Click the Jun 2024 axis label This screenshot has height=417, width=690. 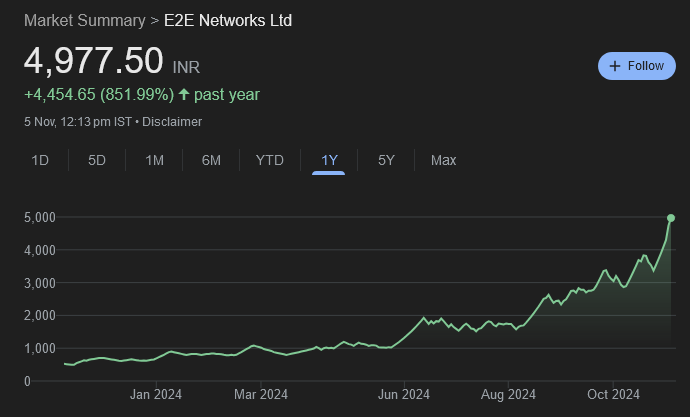(x=404, y=395)
